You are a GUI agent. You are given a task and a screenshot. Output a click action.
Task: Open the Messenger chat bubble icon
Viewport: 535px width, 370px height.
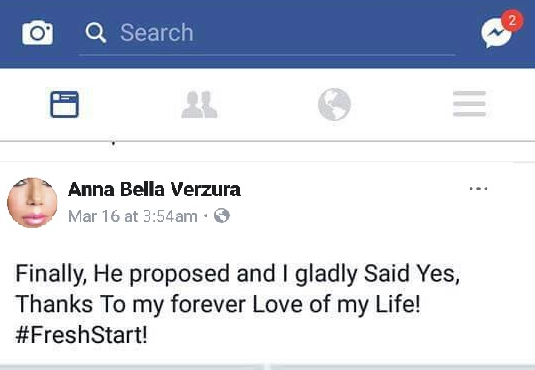pyautogui.click(x=496, y=33)
